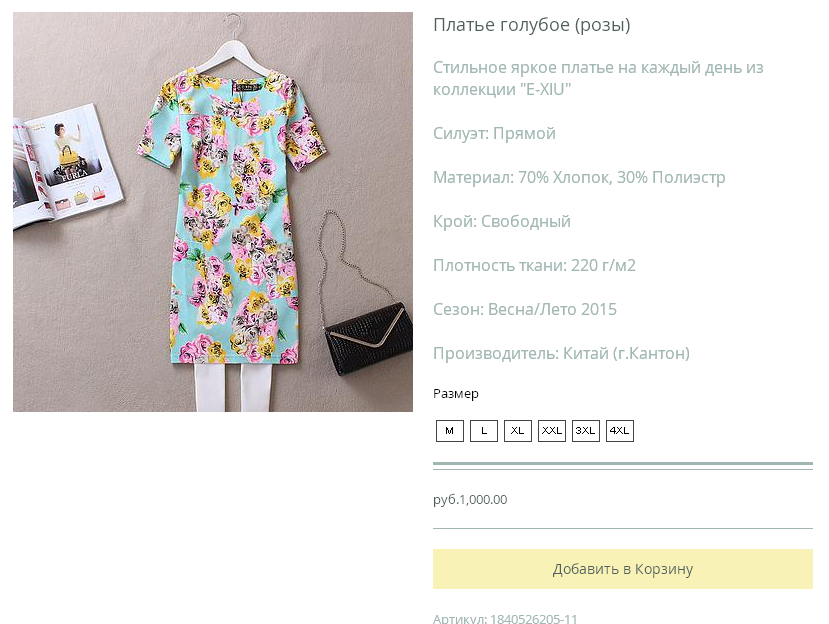This screenshot has width=829, height=624.
Task: Select the XXL size option
Action: (x=552, y=431)
